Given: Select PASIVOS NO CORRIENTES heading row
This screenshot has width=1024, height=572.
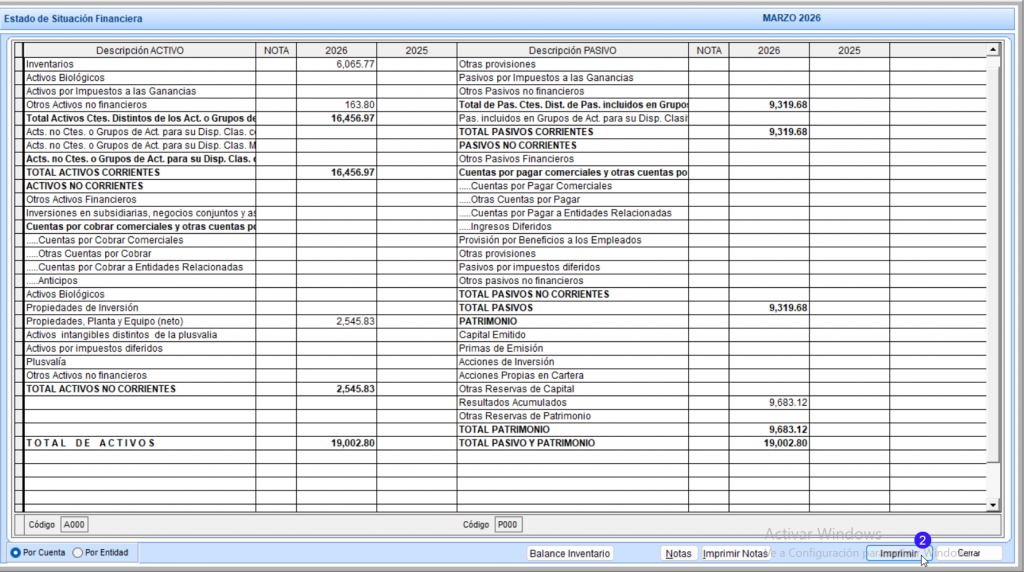Looking at the screenshot, I should (x=573, y=146).
